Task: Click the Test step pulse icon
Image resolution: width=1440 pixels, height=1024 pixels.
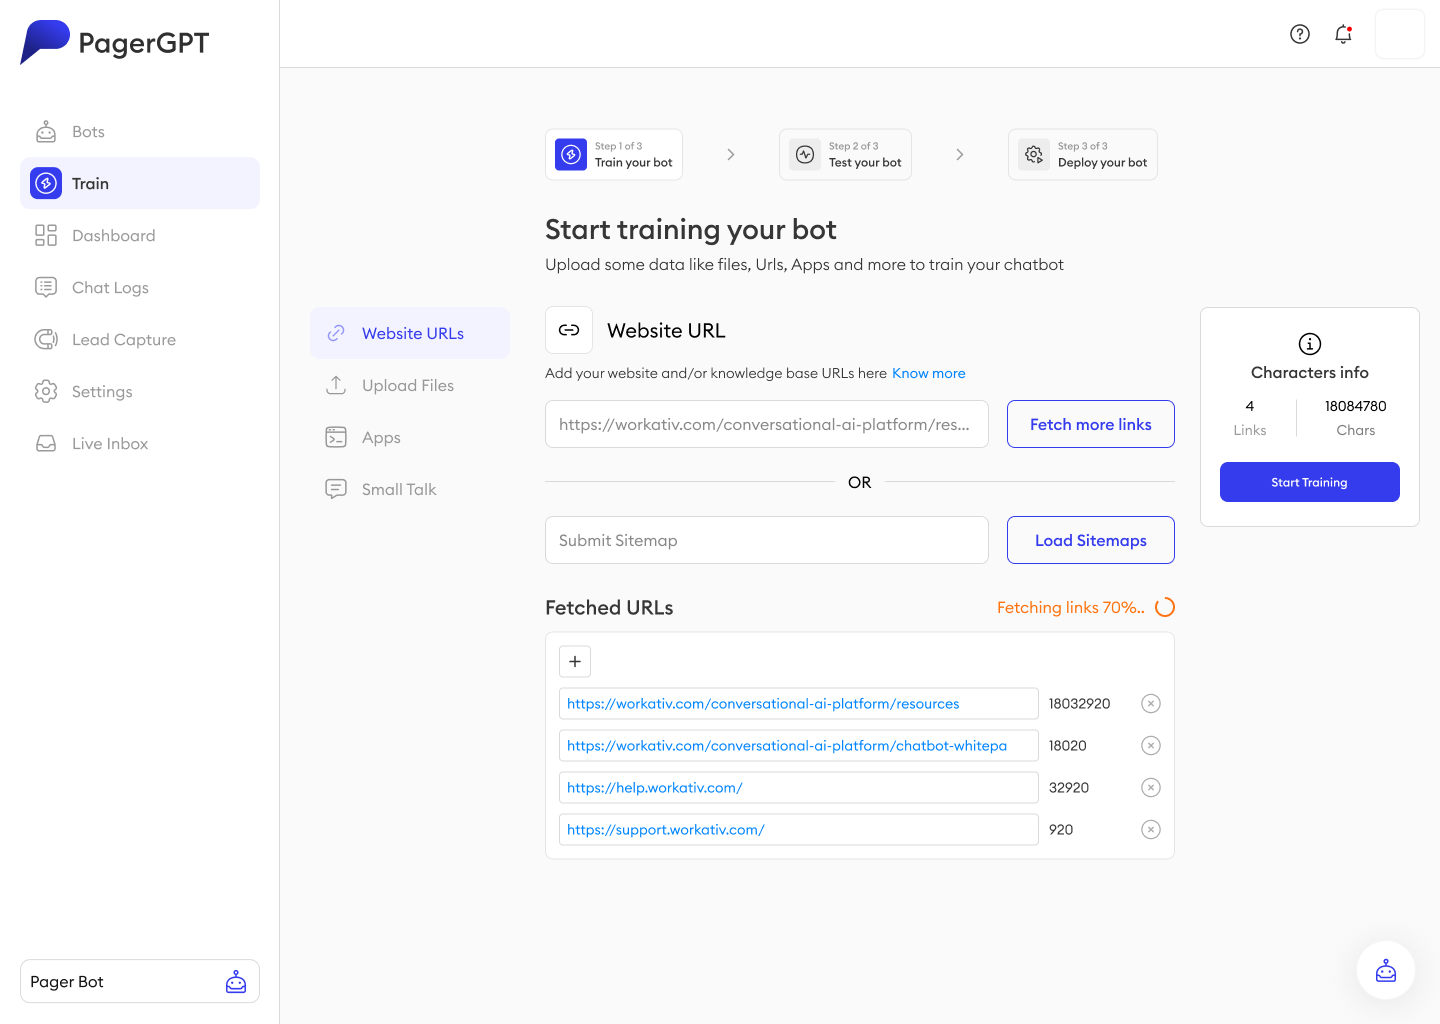Action: tap(805, 154)
